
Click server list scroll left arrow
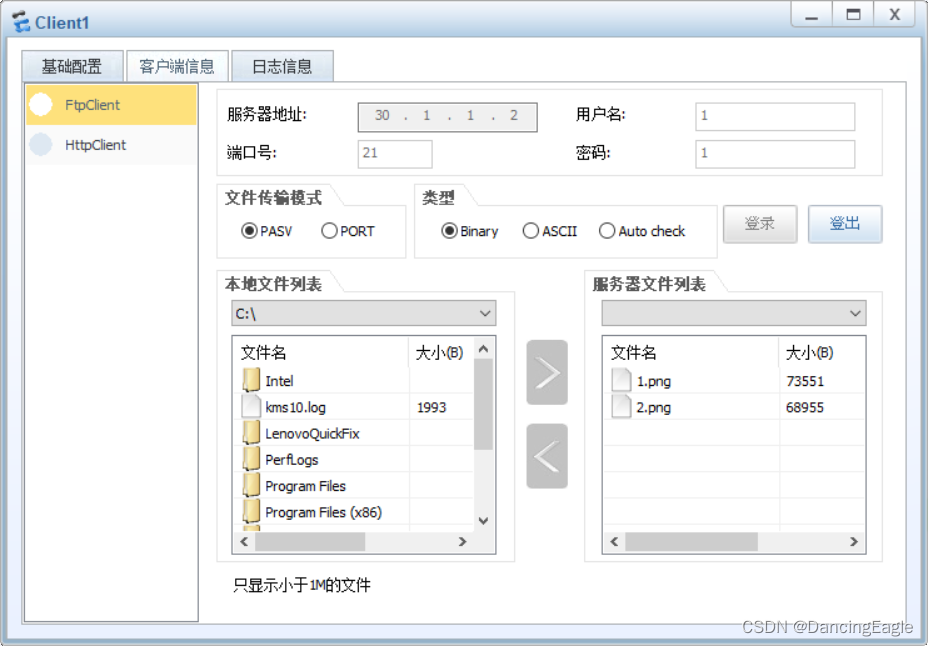click(x=614, y=541)
